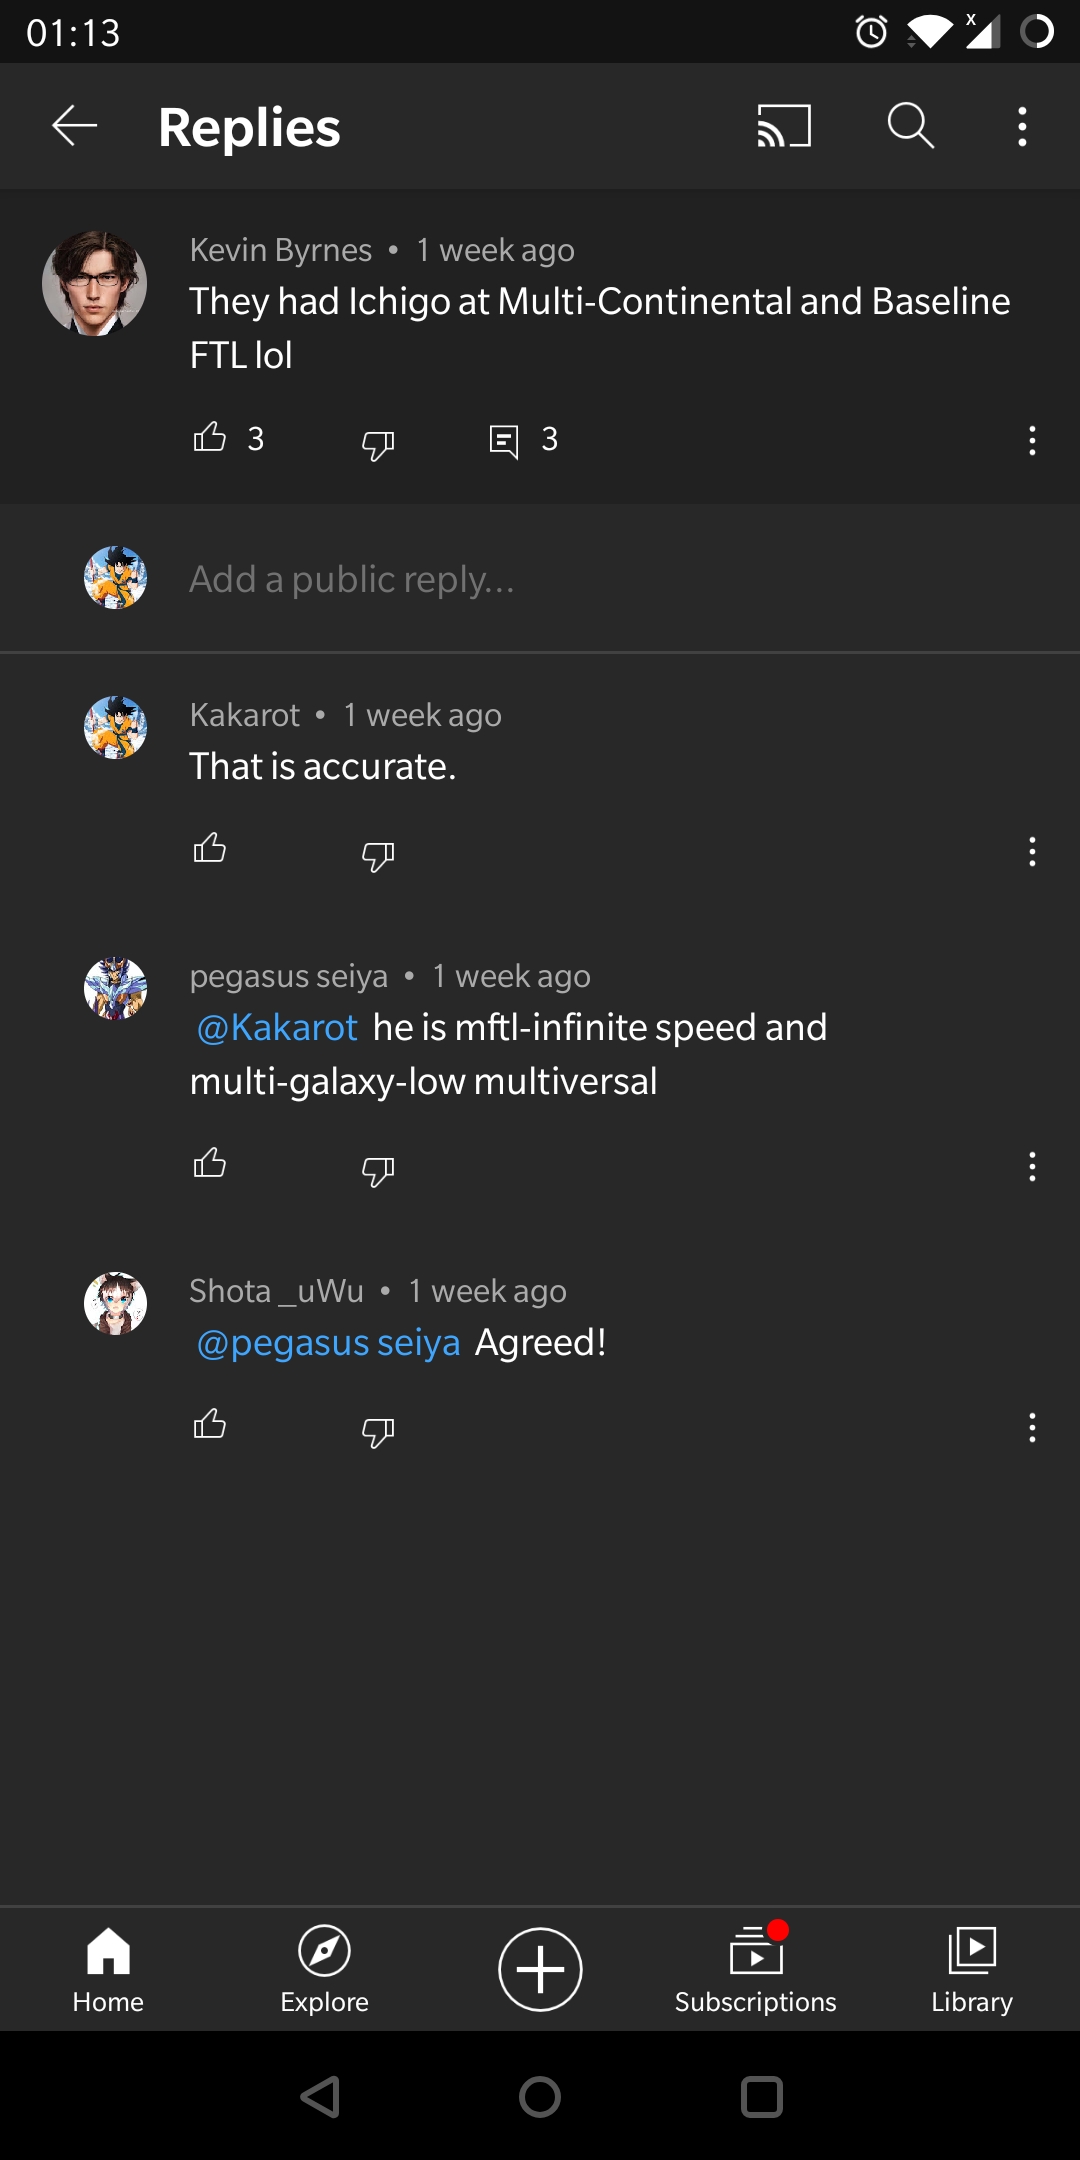View Kakarot's profile picture
The height and width of the screenshot is (2160, 1080).
tap(115, 727)
